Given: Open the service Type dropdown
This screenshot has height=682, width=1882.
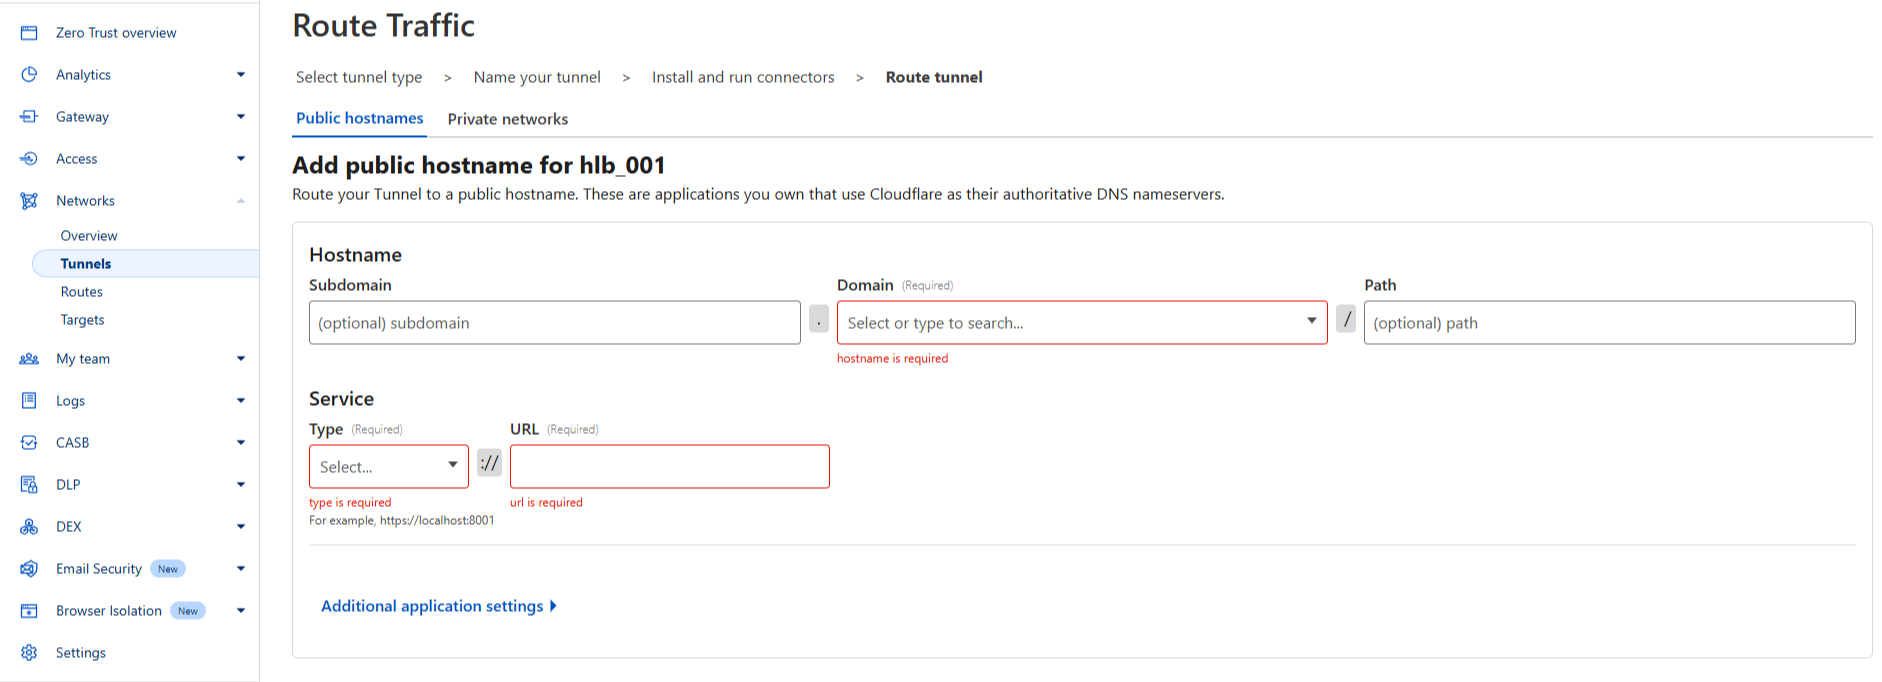Looking at the screenshot, I should [x=388, y=467].
